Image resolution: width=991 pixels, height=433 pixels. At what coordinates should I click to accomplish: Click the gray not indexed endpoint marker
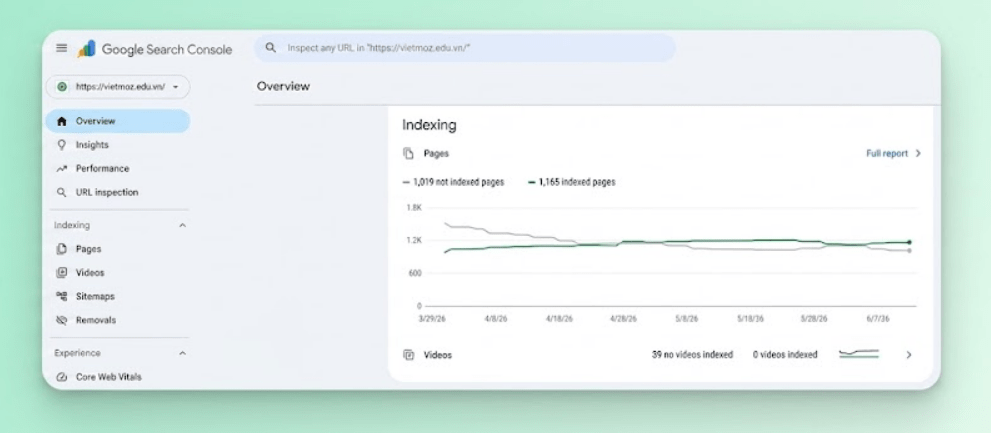point(909,251)
